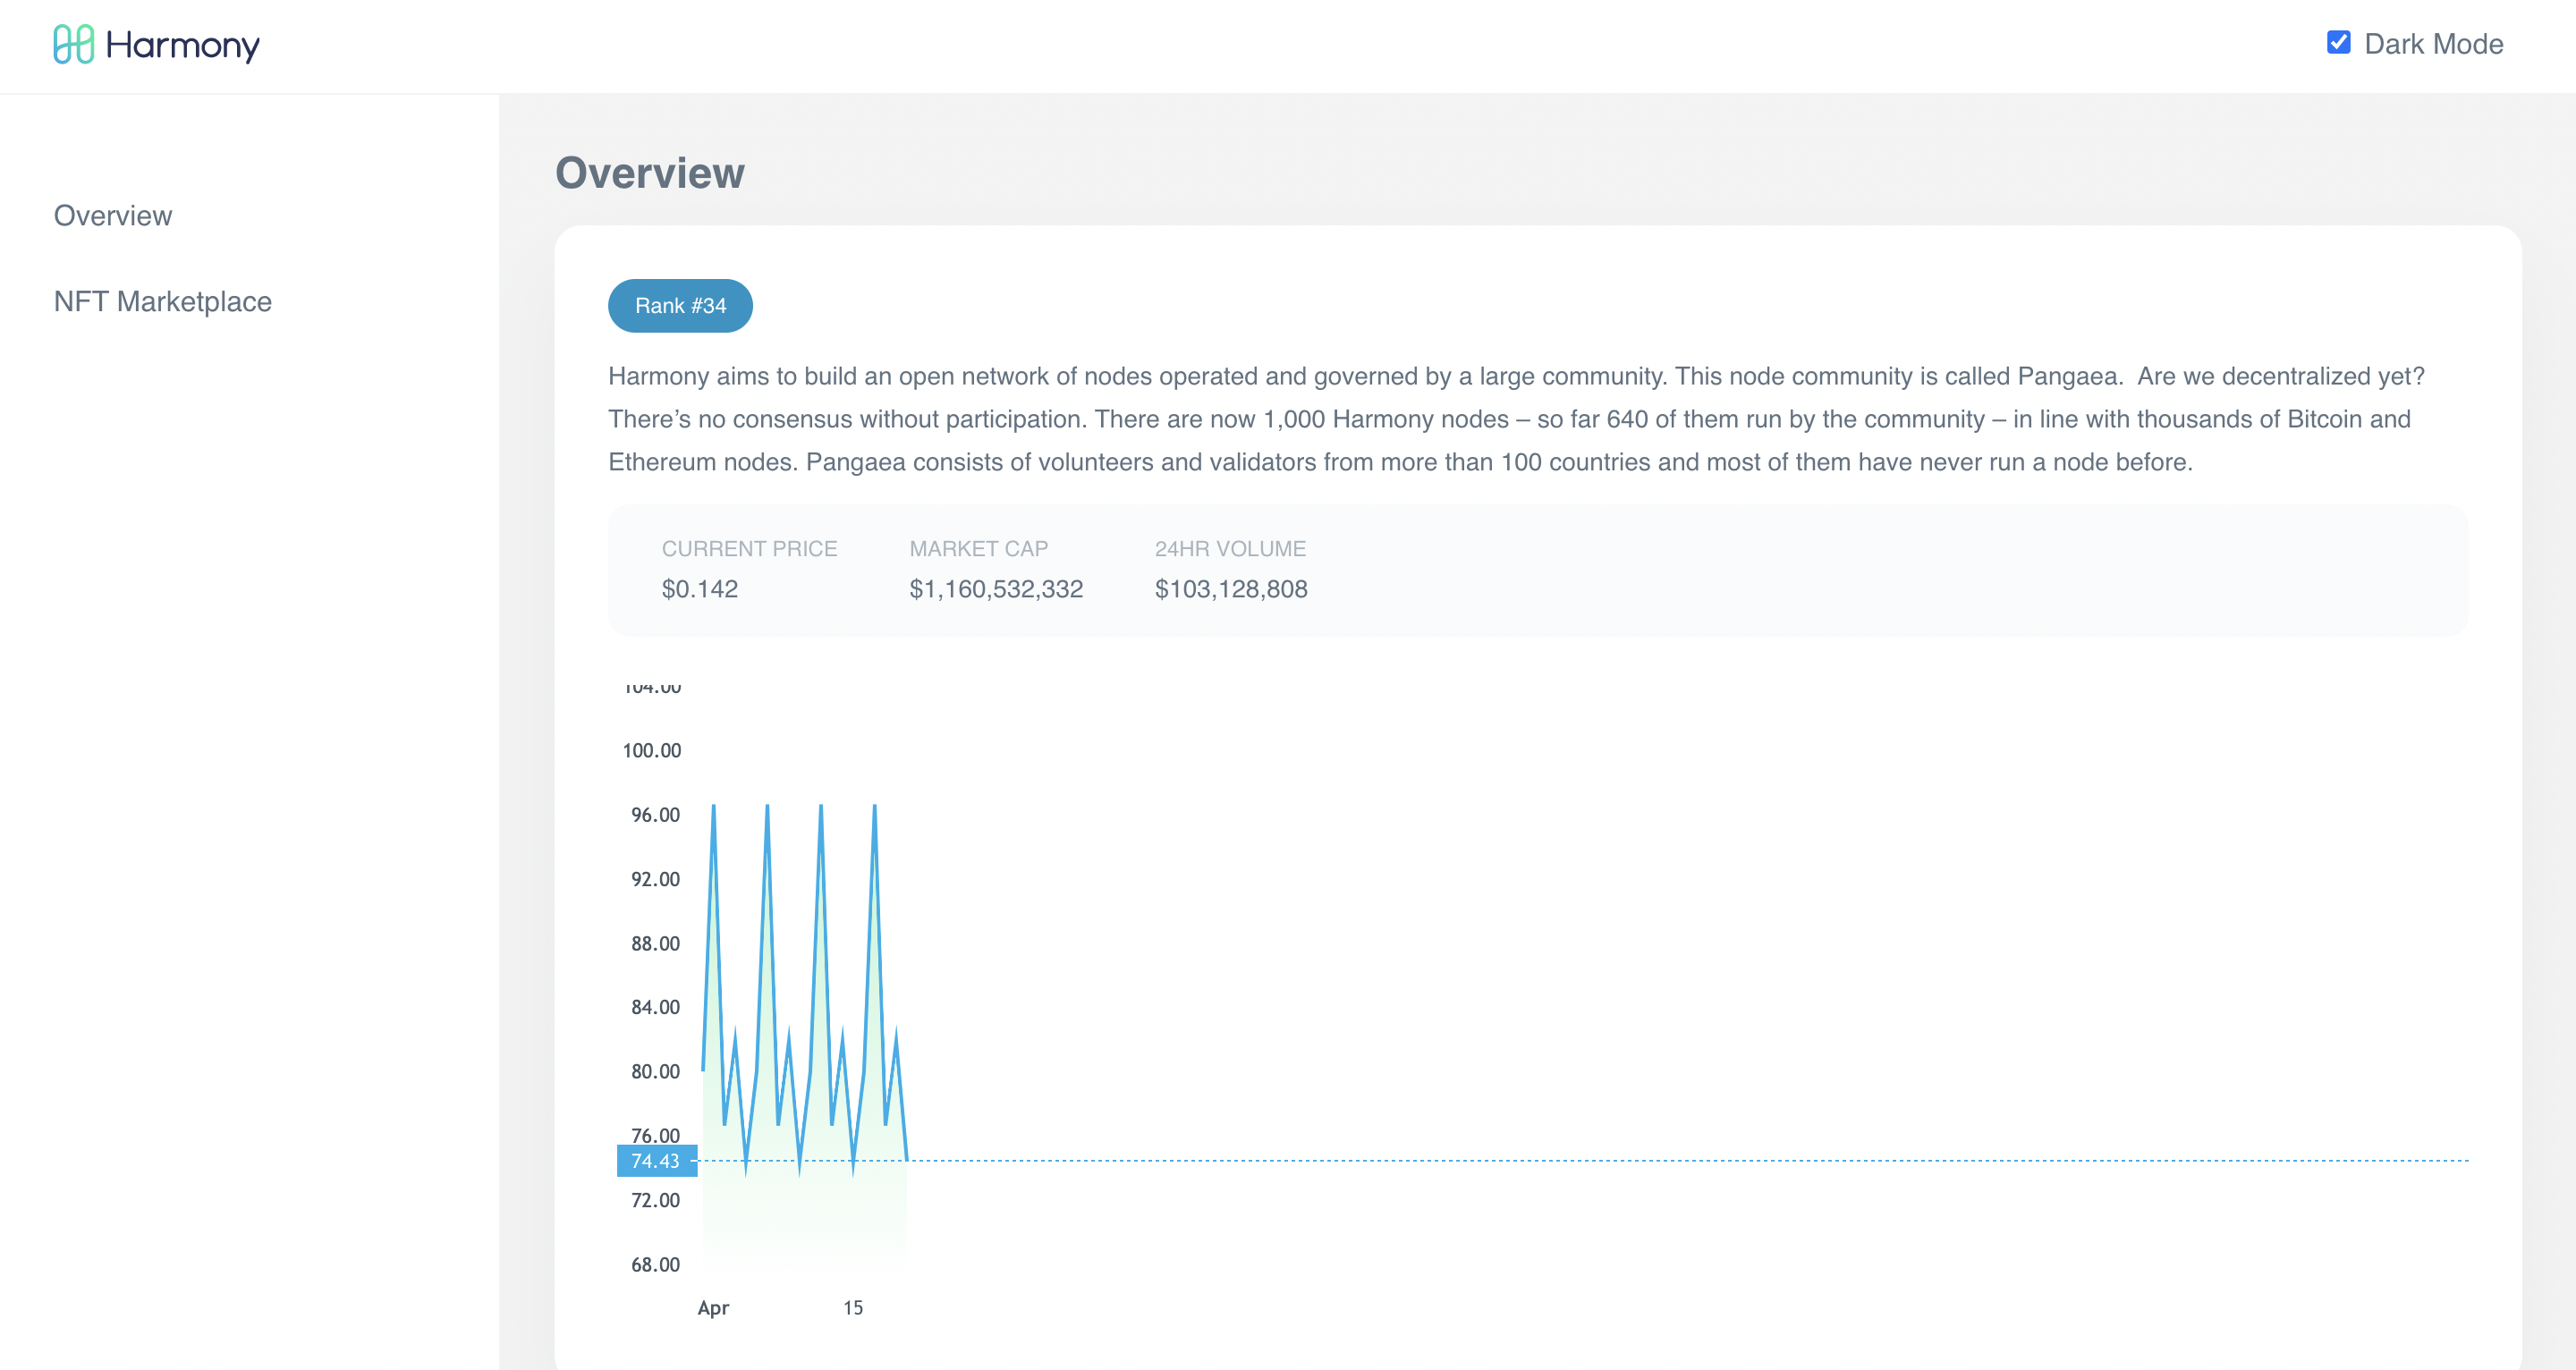
Task: Open NFT Marketplace in the sidebar
Action: [162, 301]
